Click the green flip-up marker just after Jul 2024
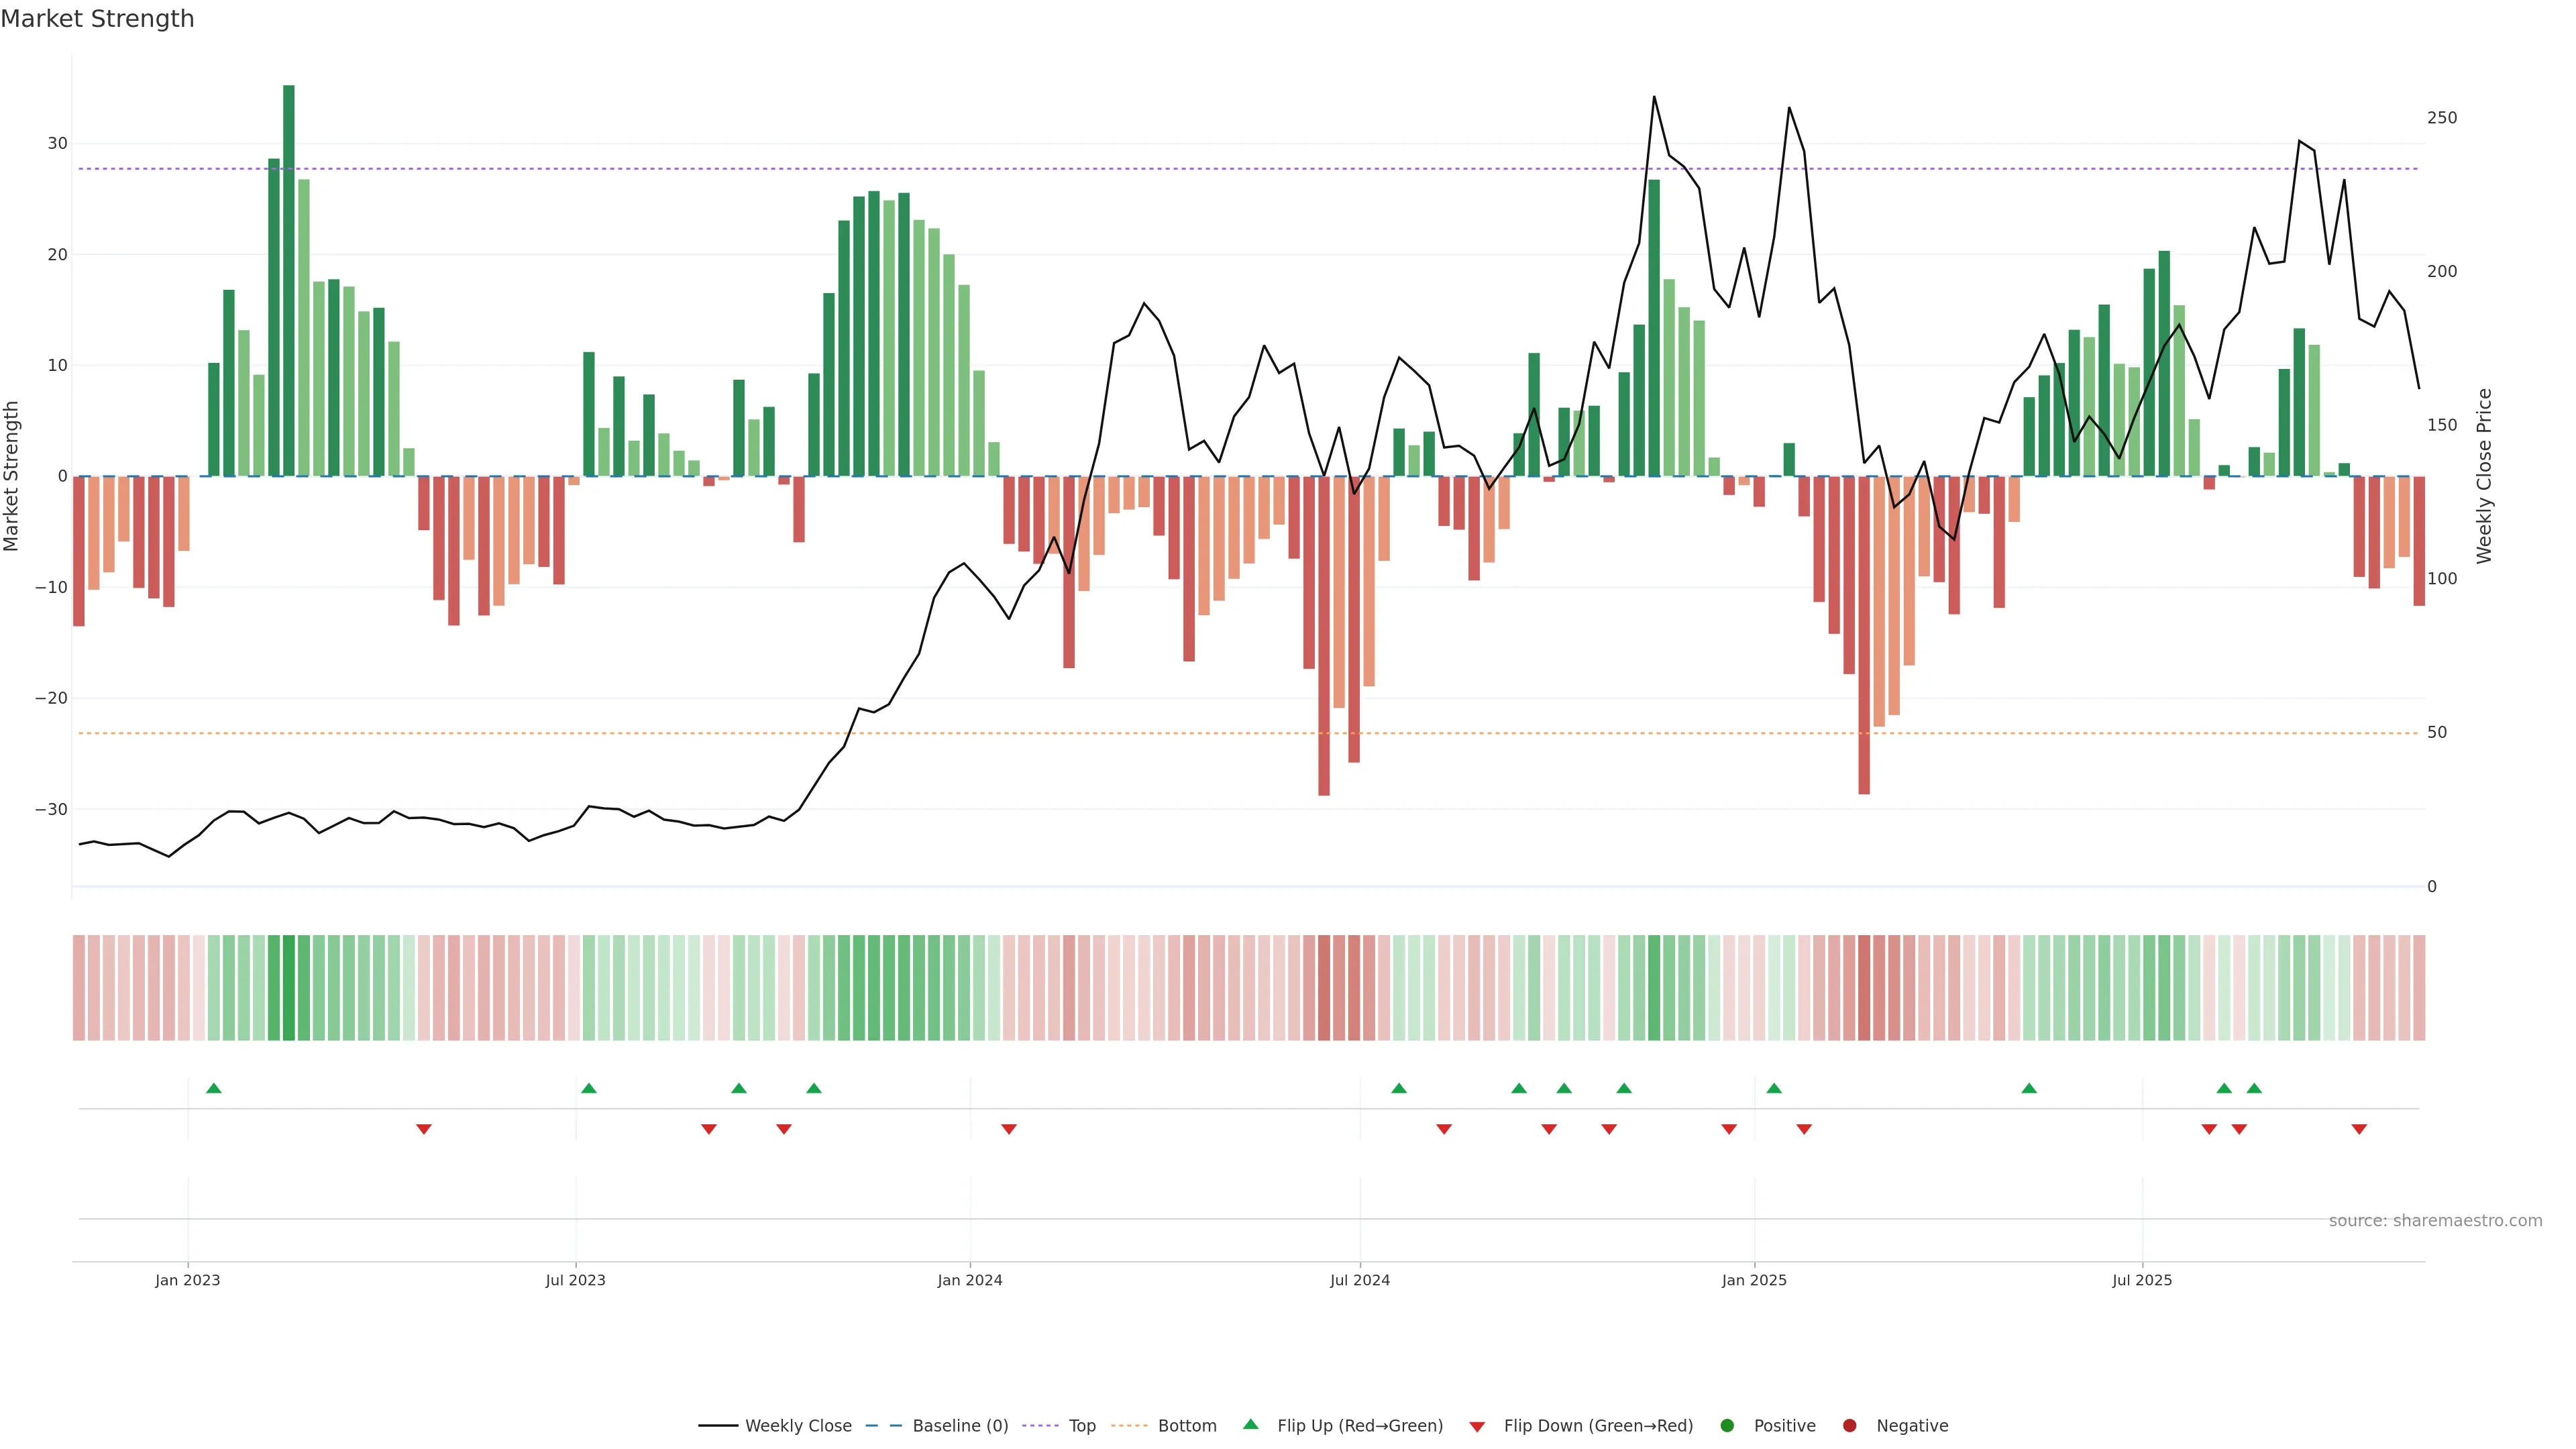Image resolution: width=2576 pixels, height=1449 pixels. click(1399, 1088)
